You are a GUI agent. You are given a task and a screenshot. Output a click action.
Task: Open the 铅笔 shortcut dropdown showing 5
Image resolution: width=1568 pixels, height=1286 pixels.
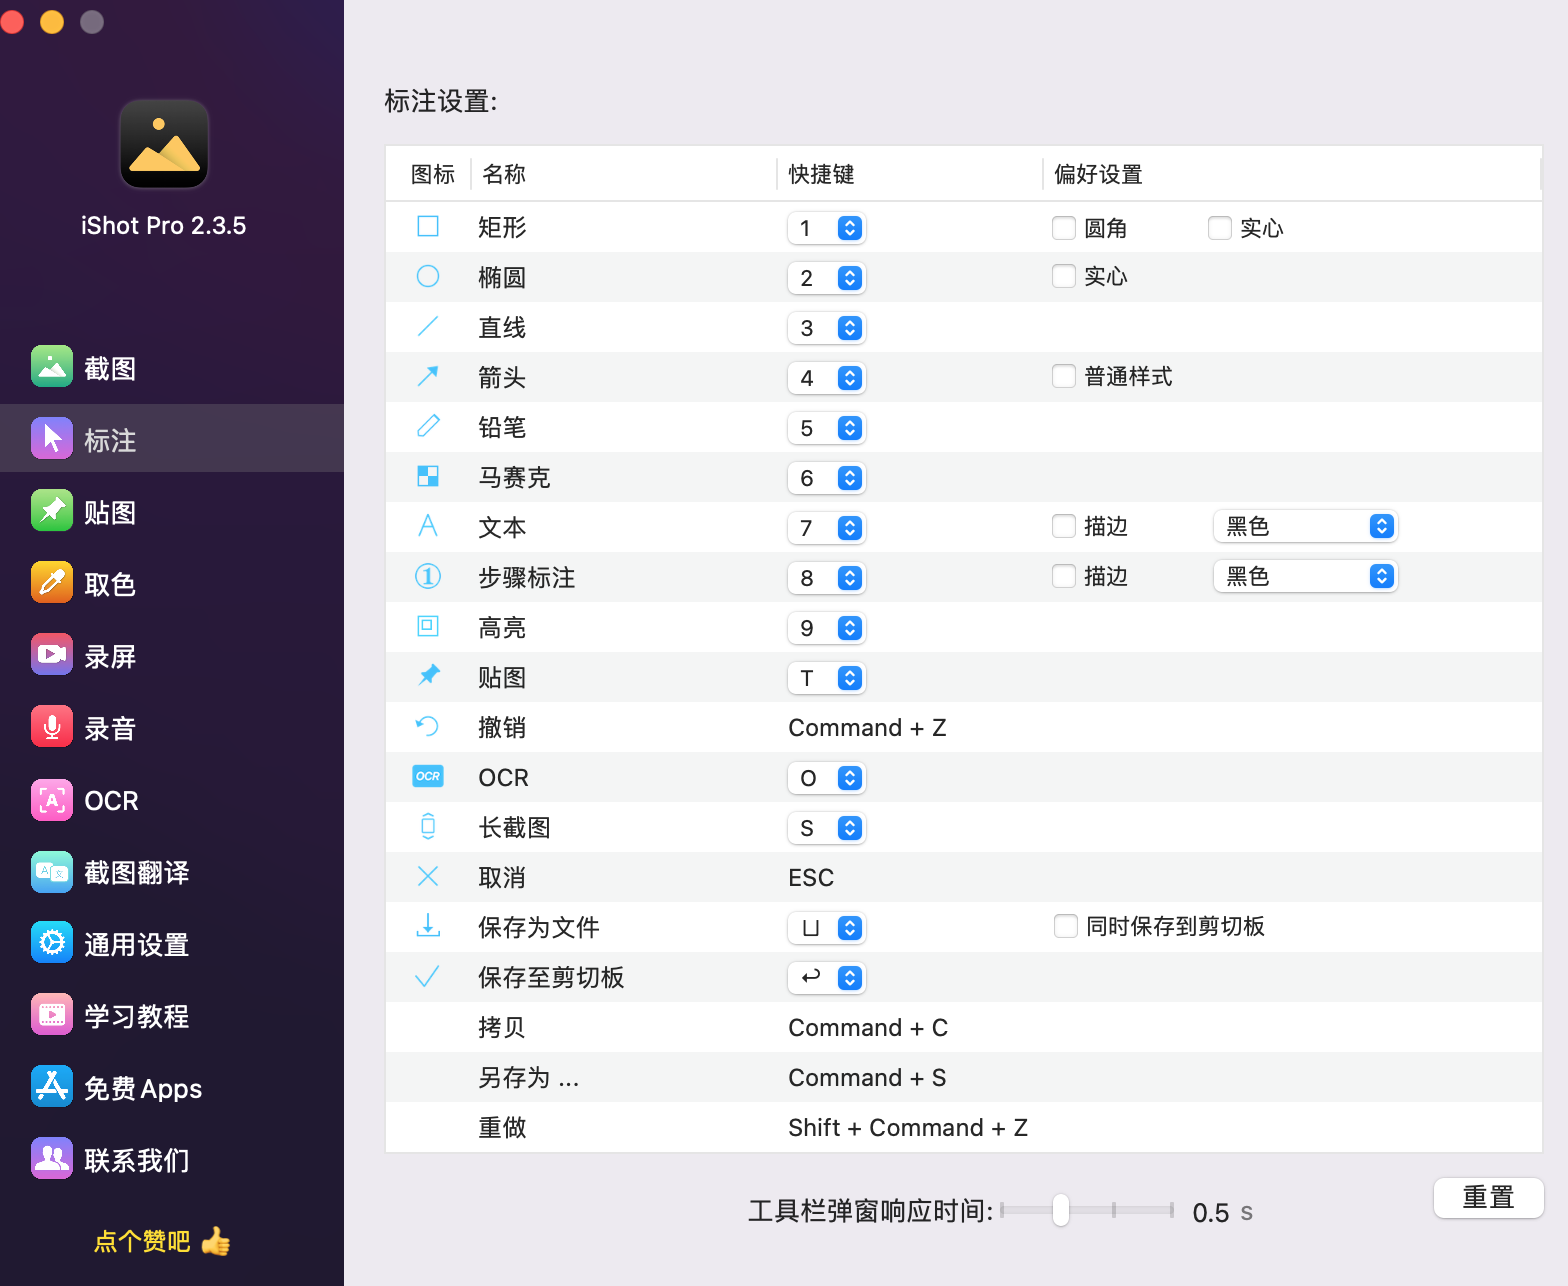click(826, 428)
